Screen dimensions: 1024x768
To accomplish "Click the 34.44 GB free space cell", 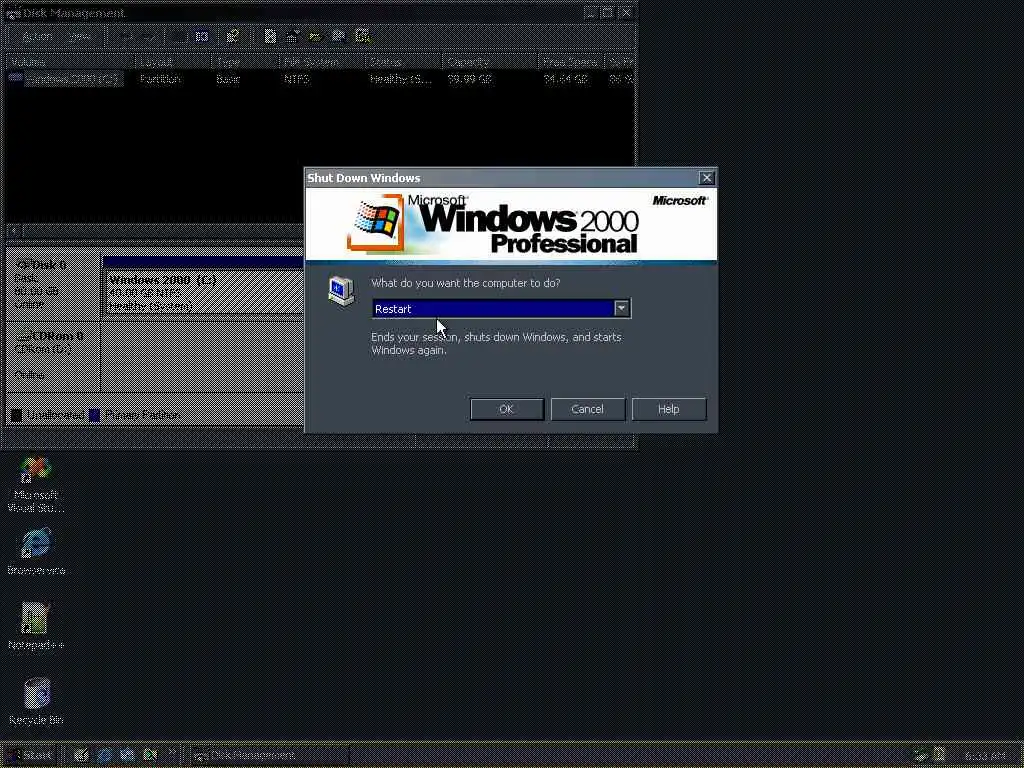I will [x=566, y=79].
